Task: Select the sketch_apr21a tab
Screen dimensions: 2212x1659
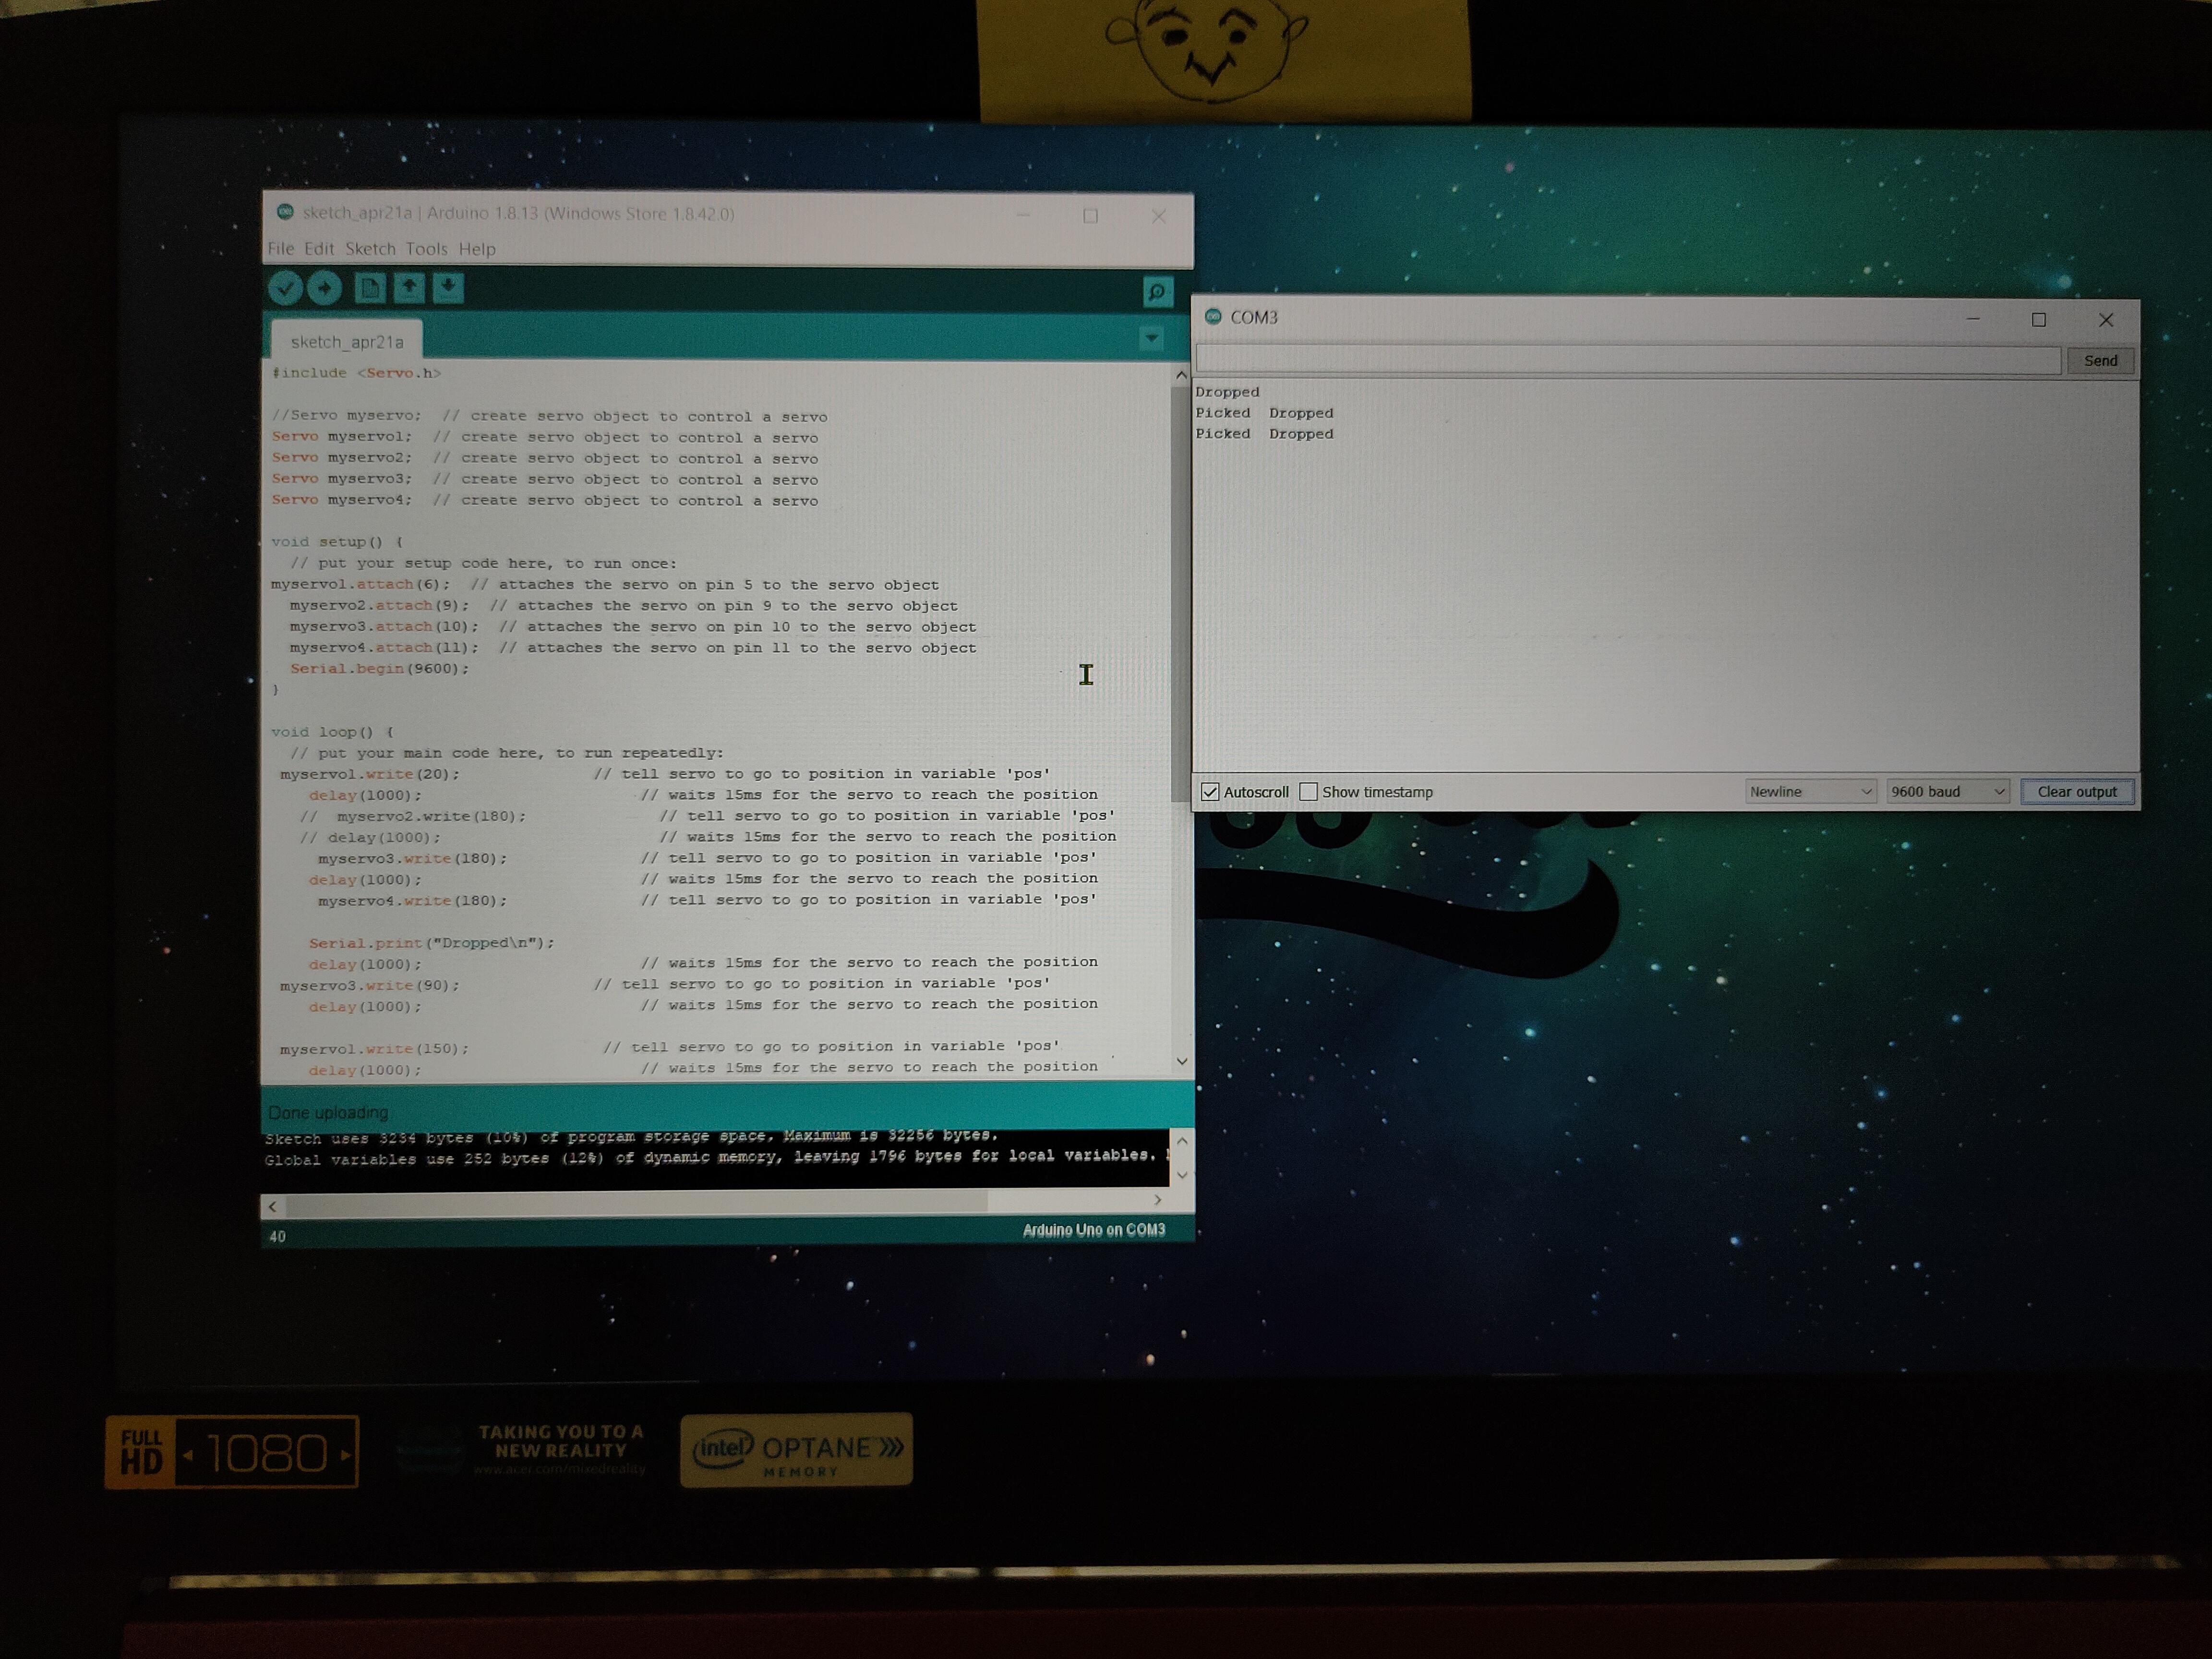Action: (x=347, y=342)
